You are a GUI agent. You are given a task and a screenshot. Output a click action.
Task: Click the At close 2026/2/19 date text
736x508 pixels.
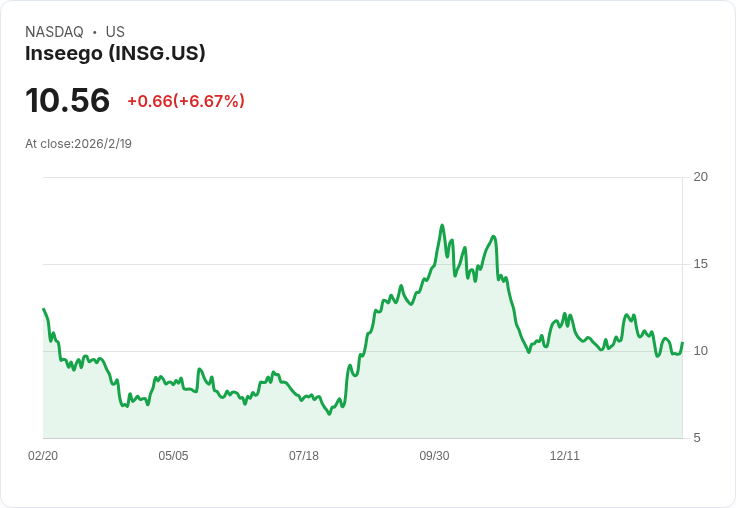point(78,144)
